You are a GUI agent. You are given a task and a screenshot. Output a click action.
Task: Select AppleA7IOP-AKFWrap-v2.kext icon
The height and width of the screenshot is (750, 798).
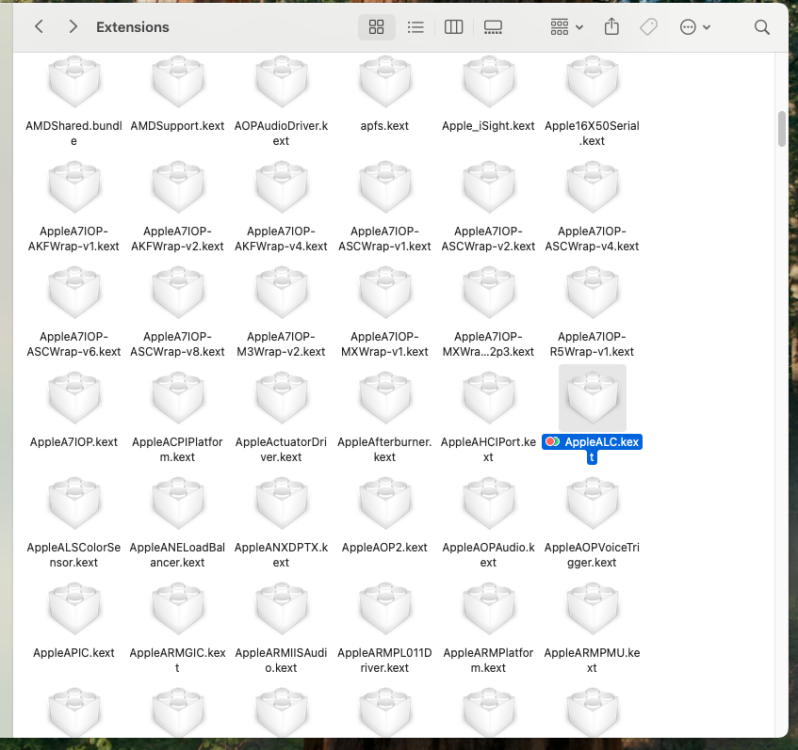pyautogui.click(x=178, y=187)
